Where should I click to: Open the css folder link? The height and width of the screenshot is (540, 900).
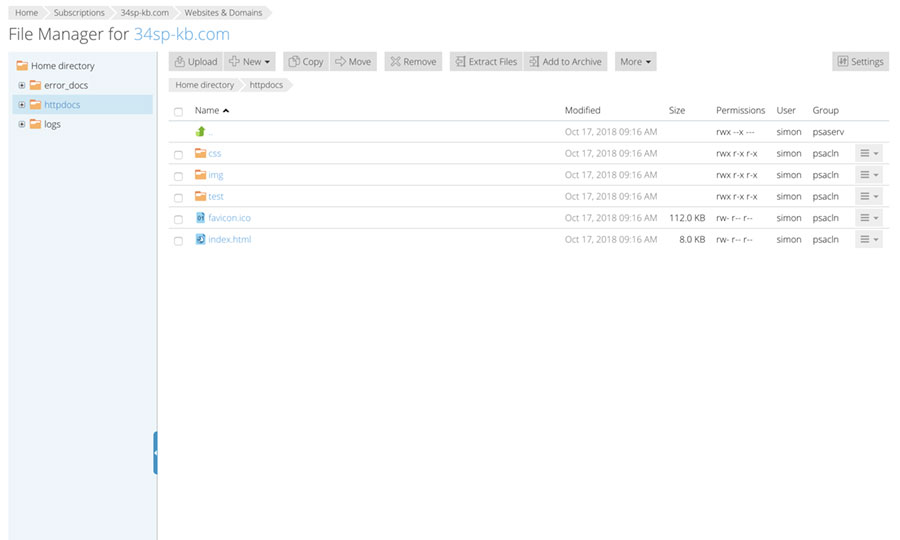[215, 153]
